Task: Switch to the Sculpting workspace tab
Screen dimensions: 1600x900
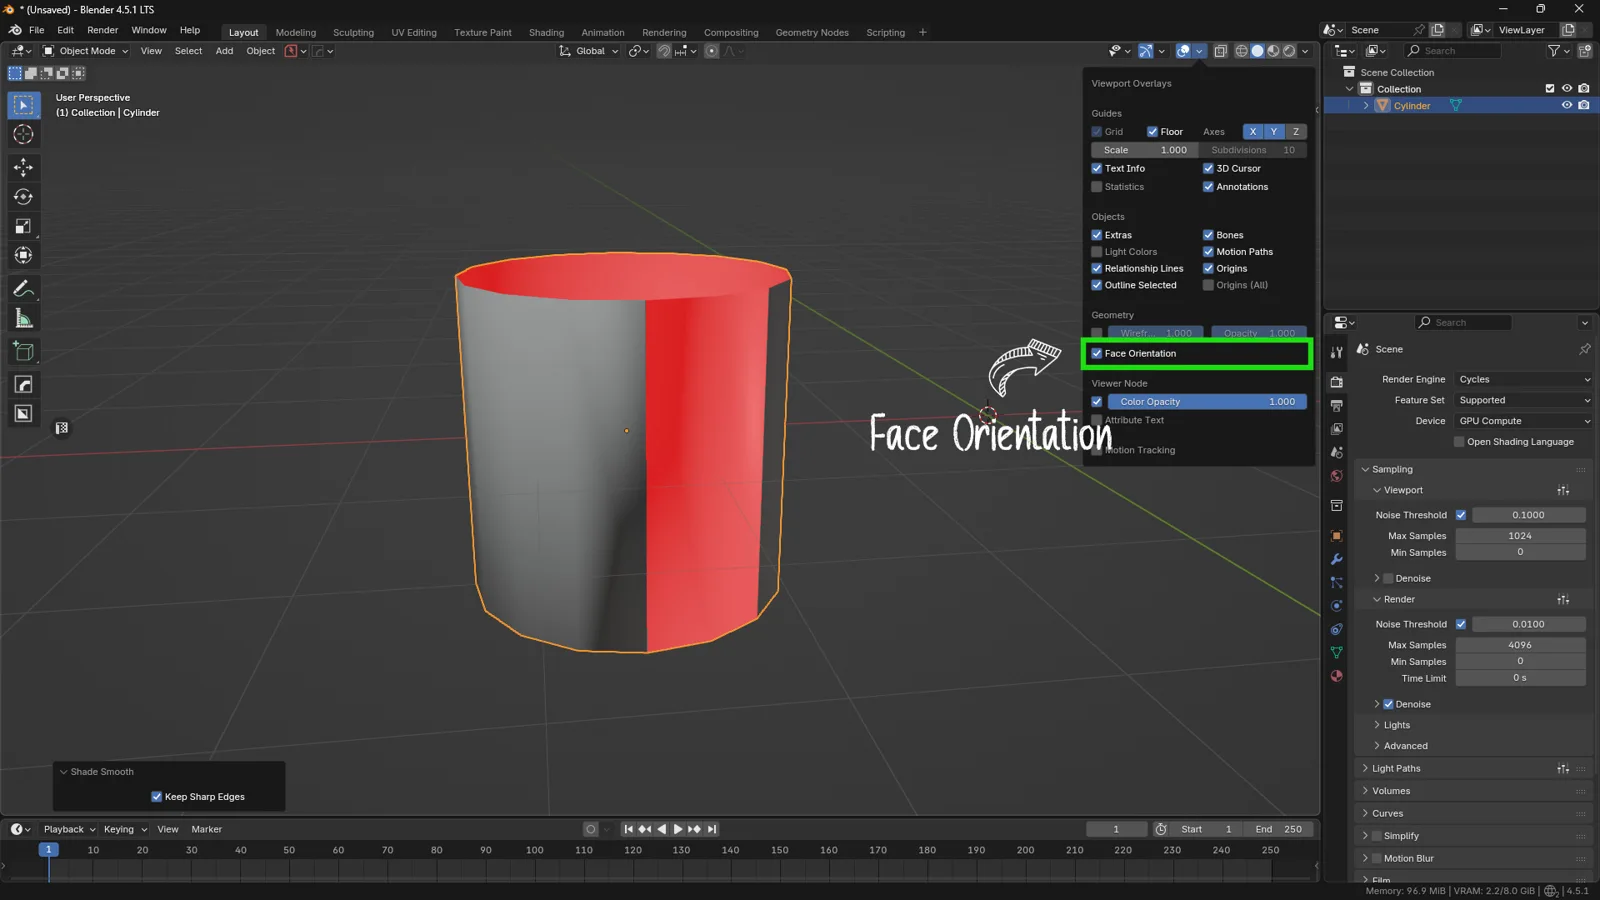Action: (x=353, y=32)
